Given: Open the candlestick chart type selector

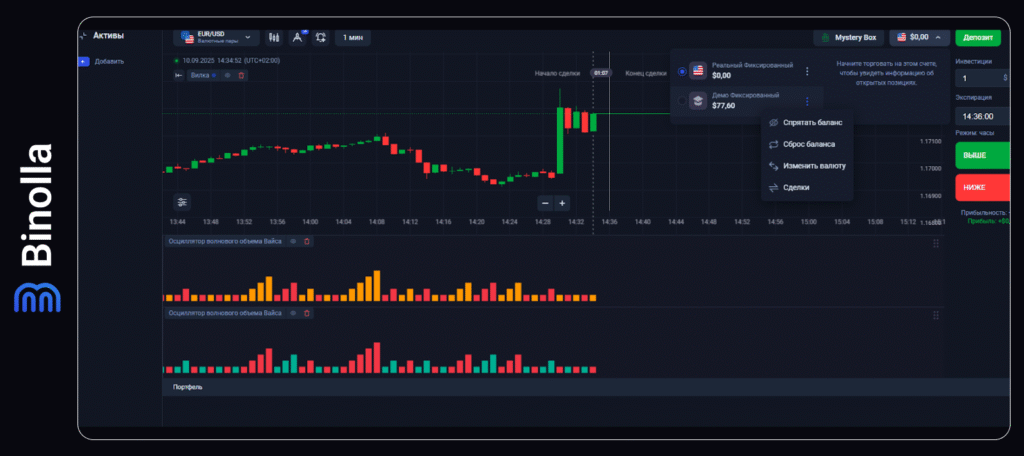Looking at the screenshot, I should [x=274, y=37].
